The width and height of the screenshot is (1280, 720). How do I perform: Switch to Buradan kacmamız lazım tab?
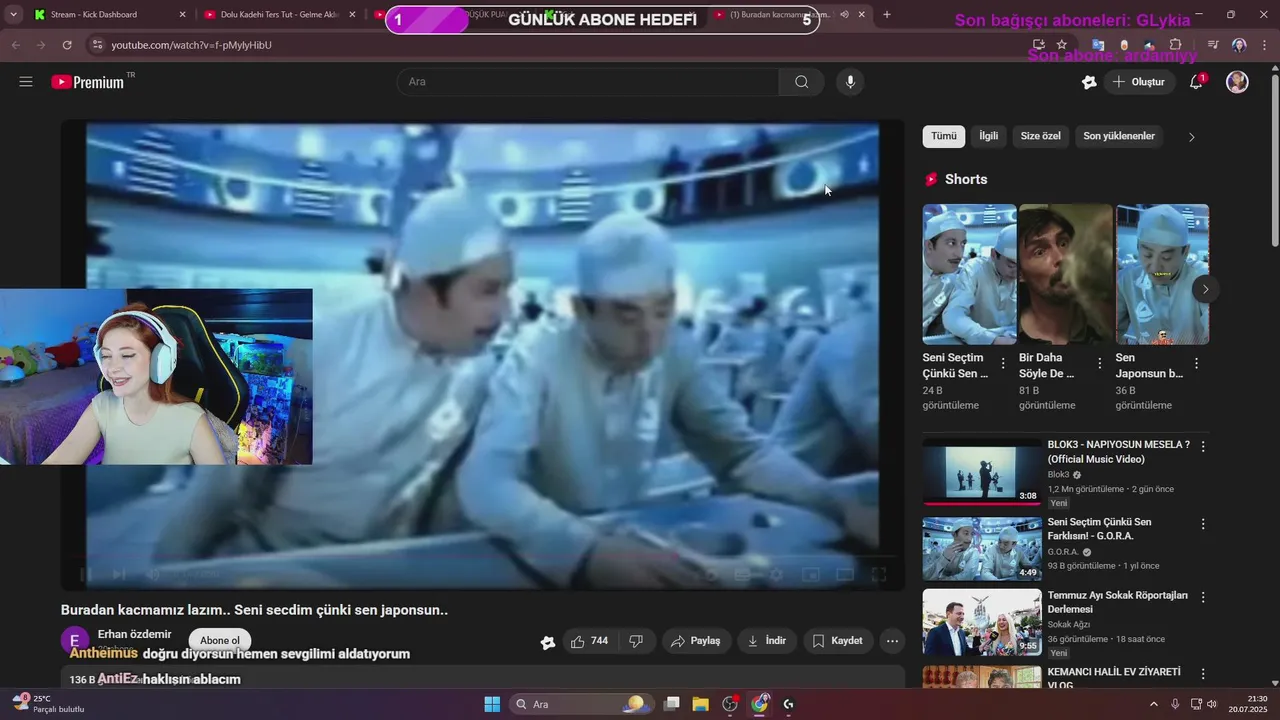[x=790, y=14]
